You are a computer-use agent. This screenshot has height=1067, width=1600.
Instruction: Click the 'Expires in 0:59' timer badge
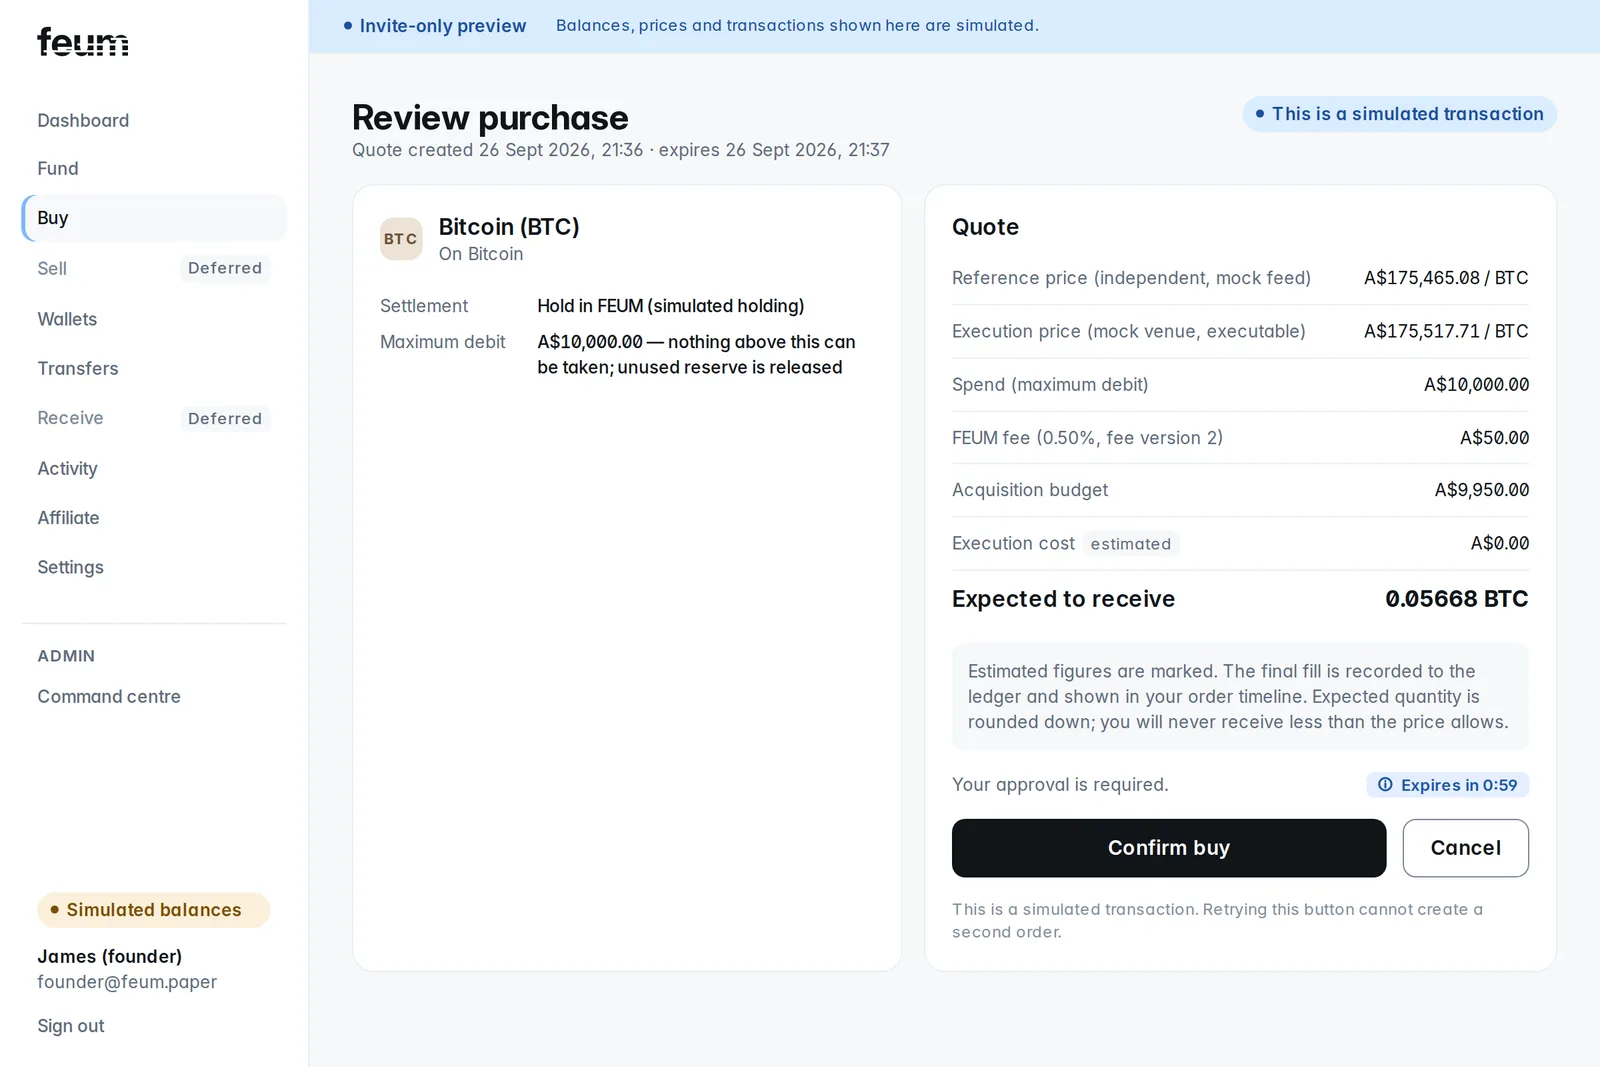pos(1447,785)
